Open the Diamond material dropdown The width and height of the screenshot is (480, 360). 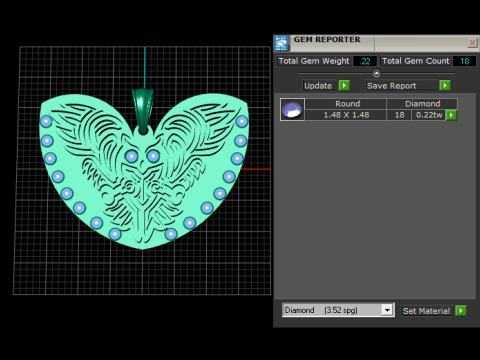tap(387, 310)
